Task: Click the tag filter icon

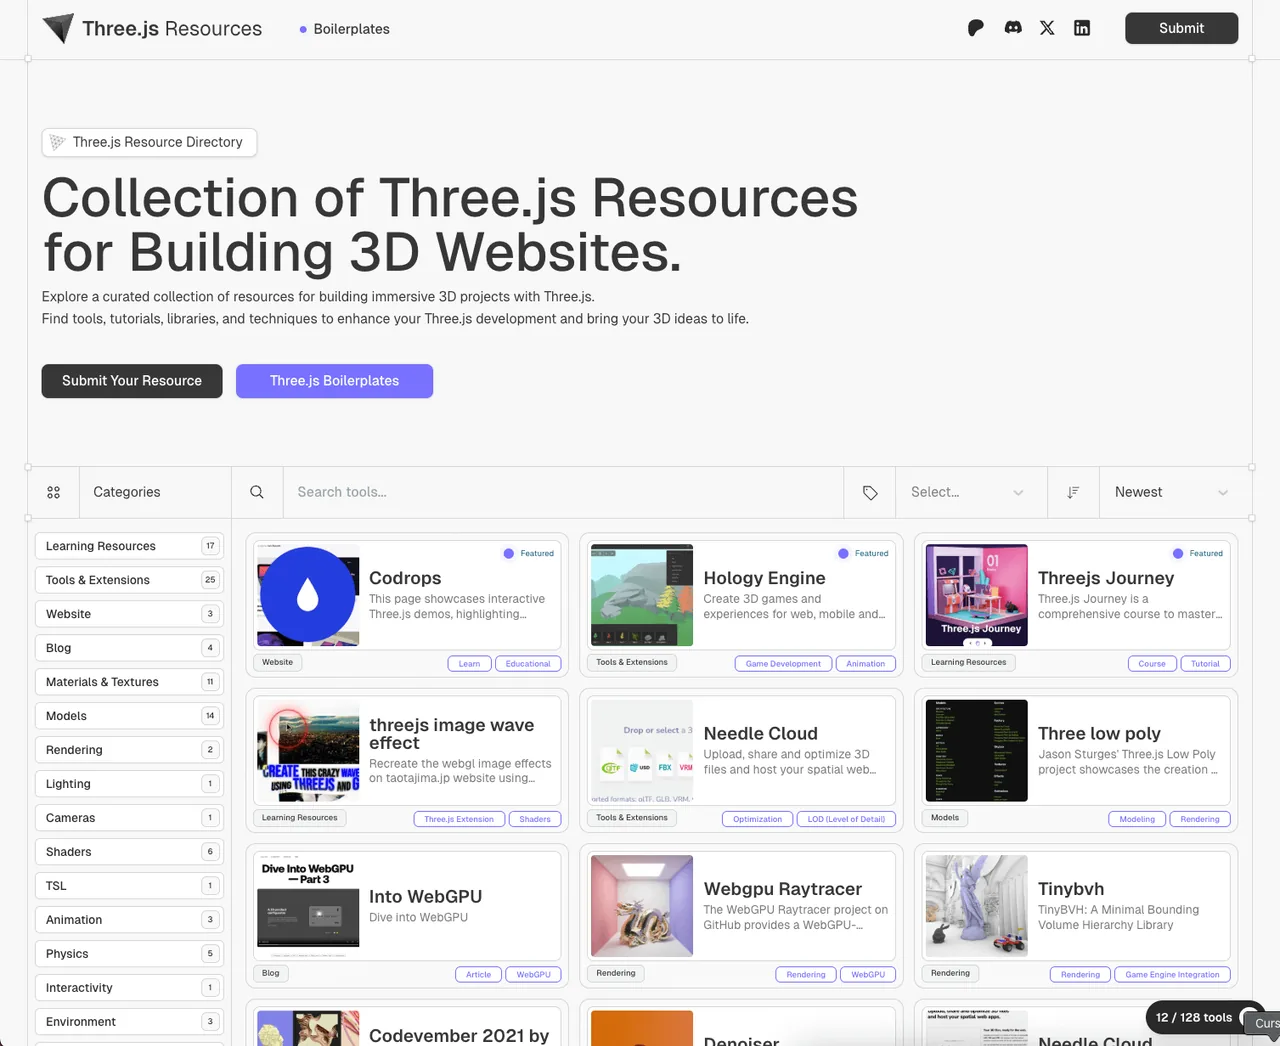Action: [x=870, y=492]
